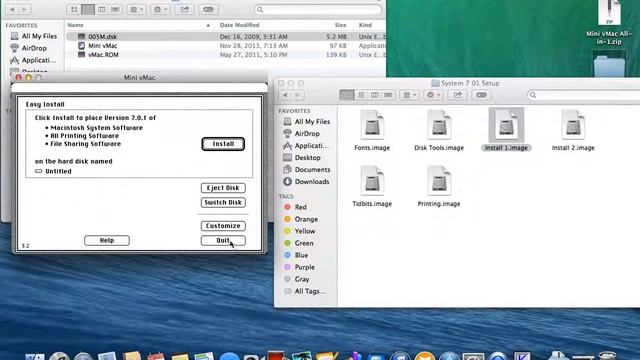Select the folder icon on the desktop

609,65
